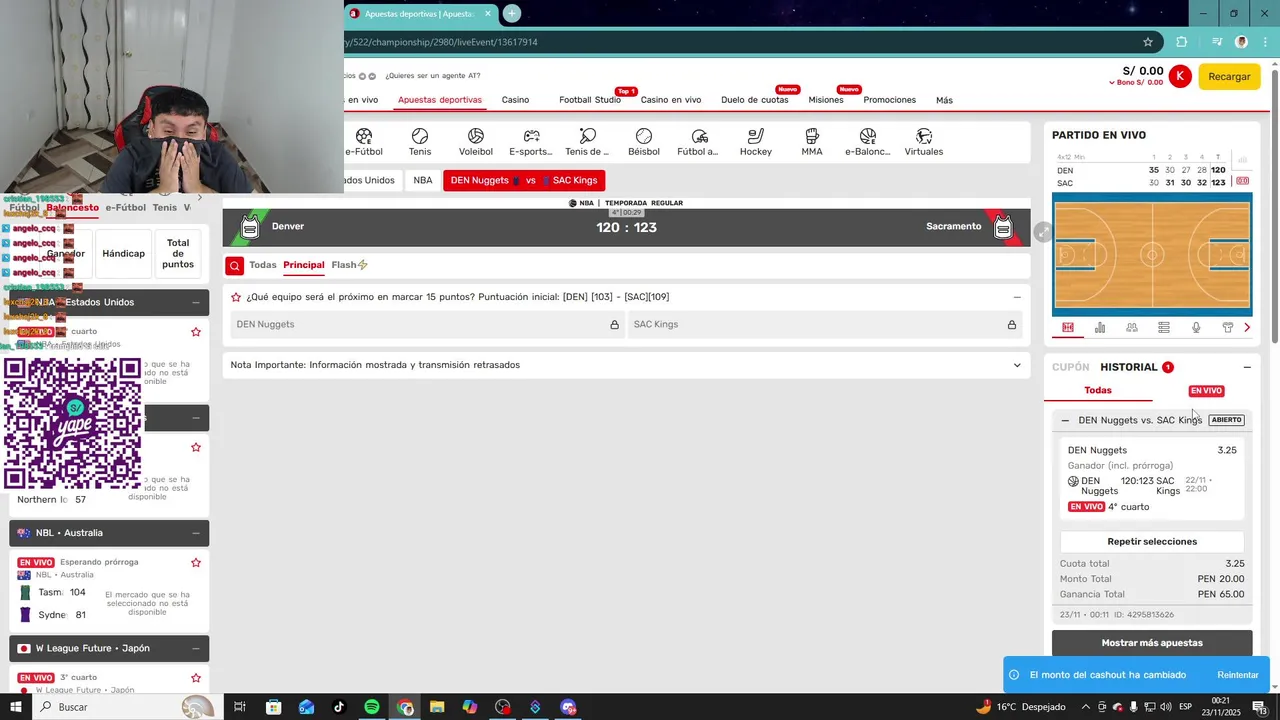Show more match panel icons with the arrow

point(1247,327)
